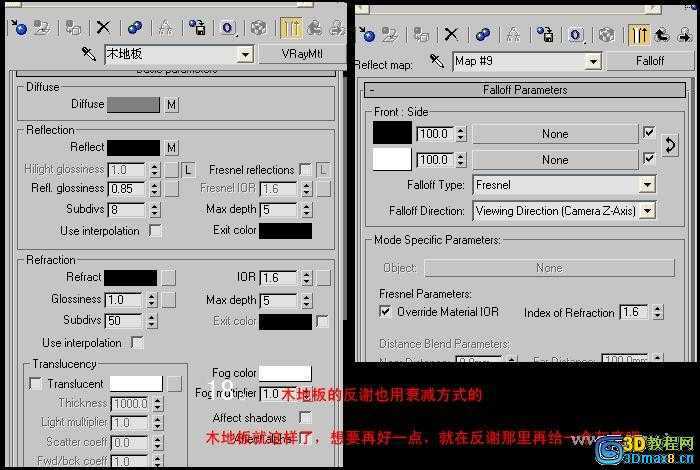Image resolution: width=700 pixels, height=470 pixels.
Task: Click Put Material to Scene in VRayMtl panel
Action: coord(42,28)
